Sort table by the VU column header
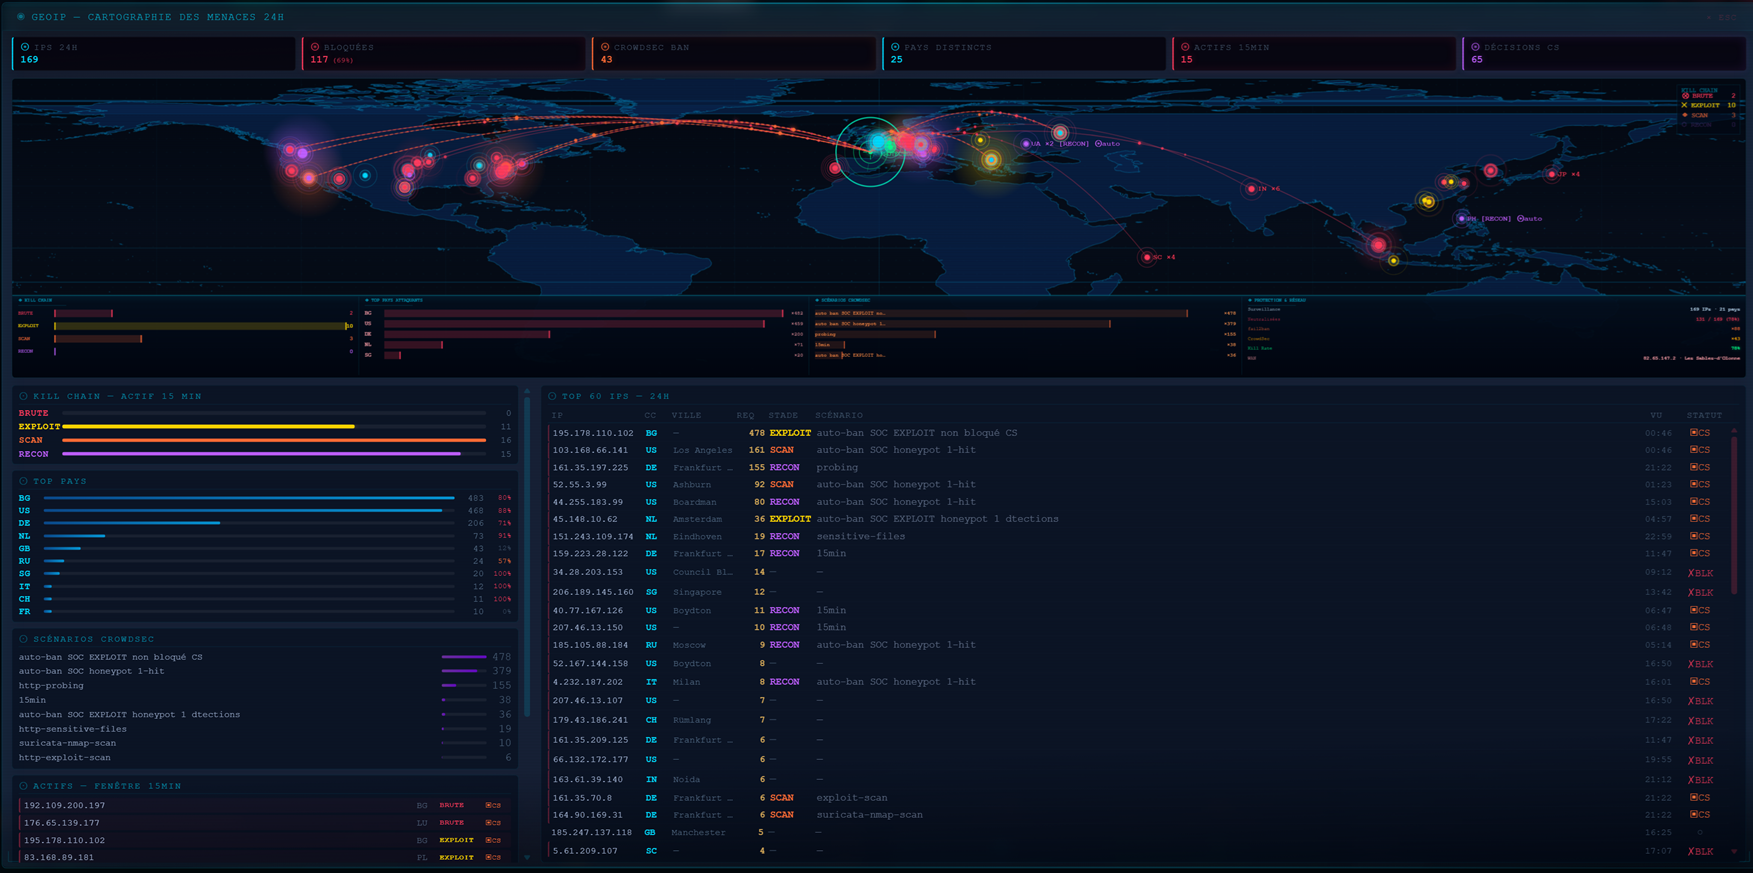 (1656, 415)
